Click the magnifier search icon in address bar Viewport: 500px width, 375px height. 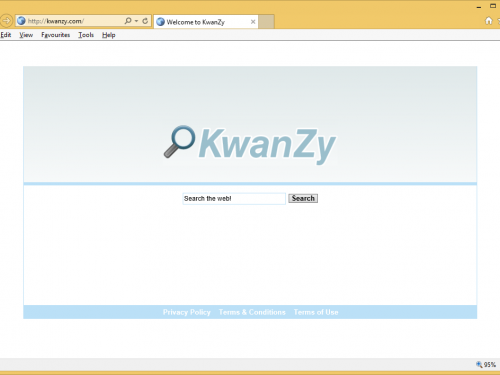128,21
